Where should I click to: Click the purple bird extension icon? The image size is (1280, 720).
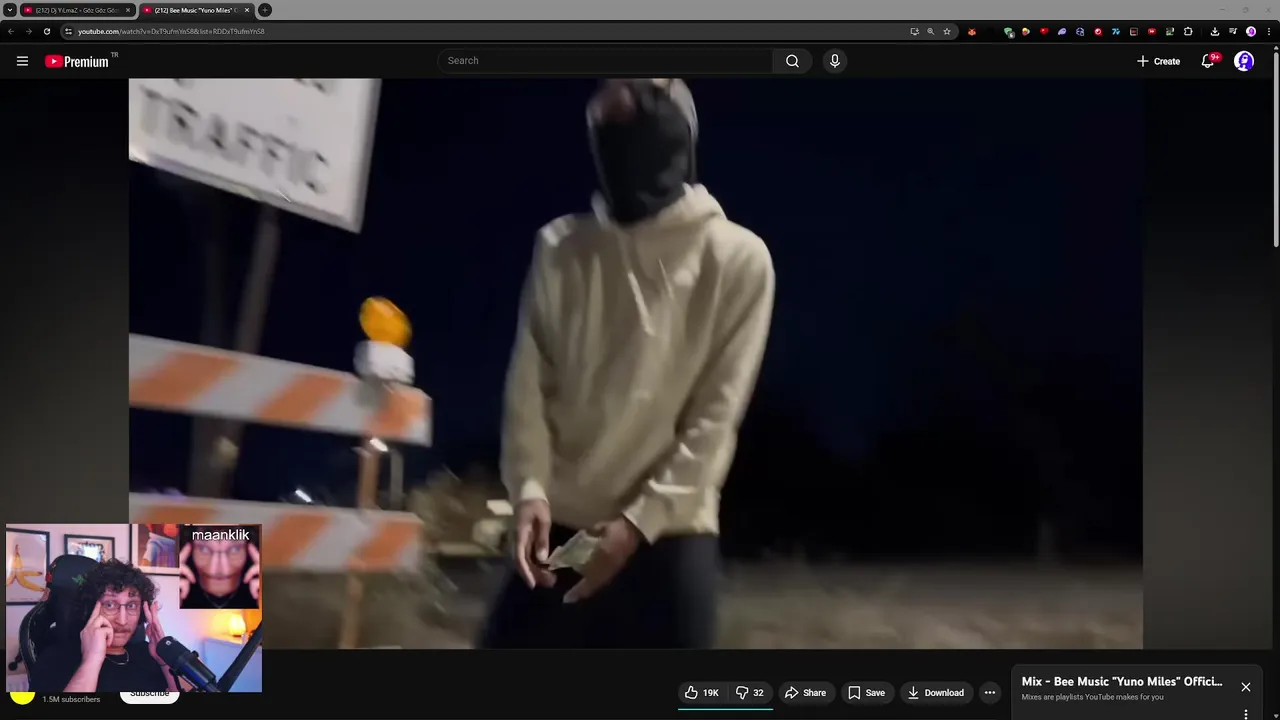[1062, 31]
